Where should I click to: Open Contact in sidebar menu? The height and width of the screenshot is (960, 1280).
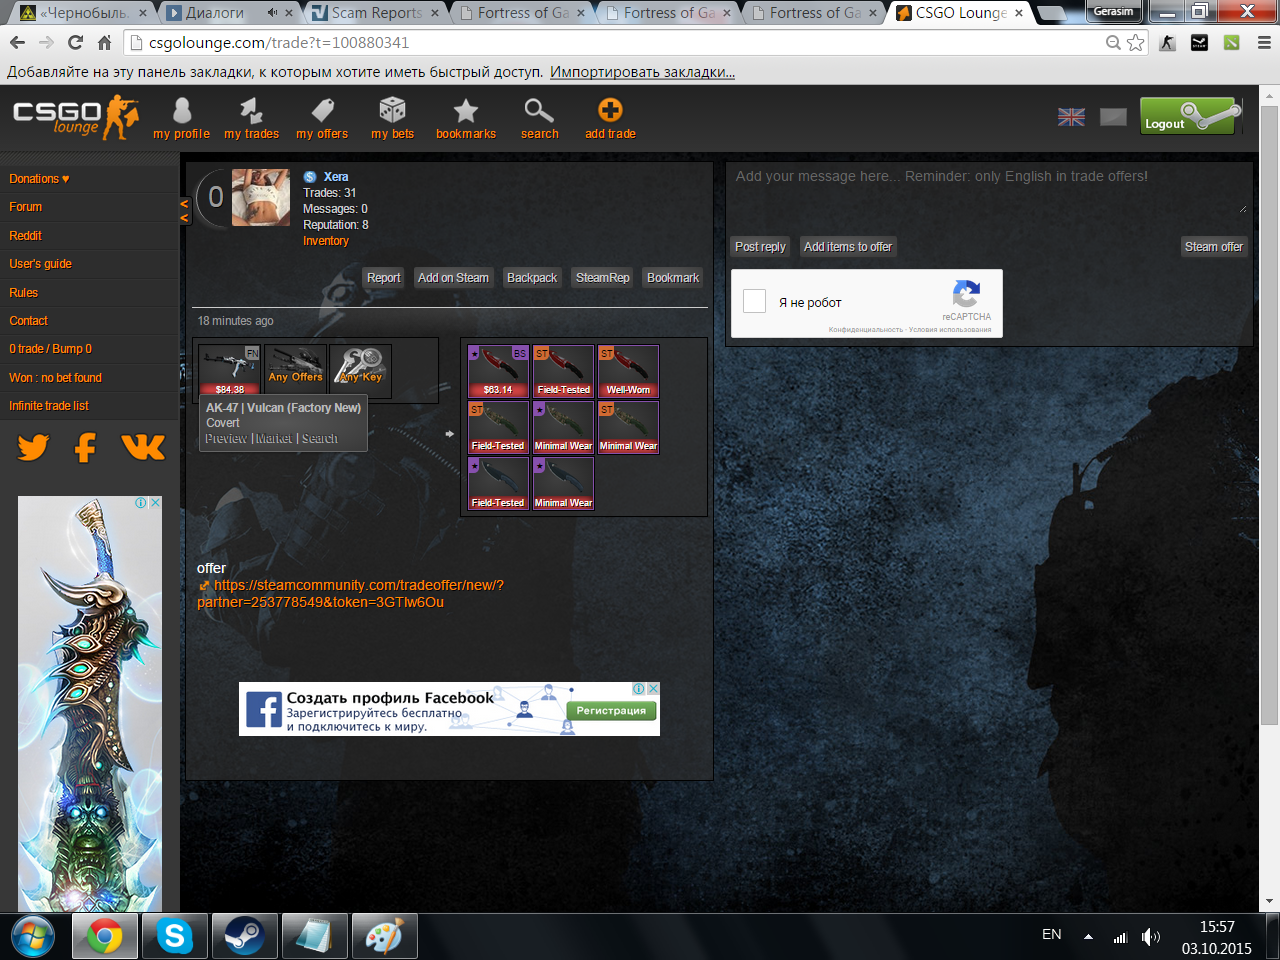[28, 321]
